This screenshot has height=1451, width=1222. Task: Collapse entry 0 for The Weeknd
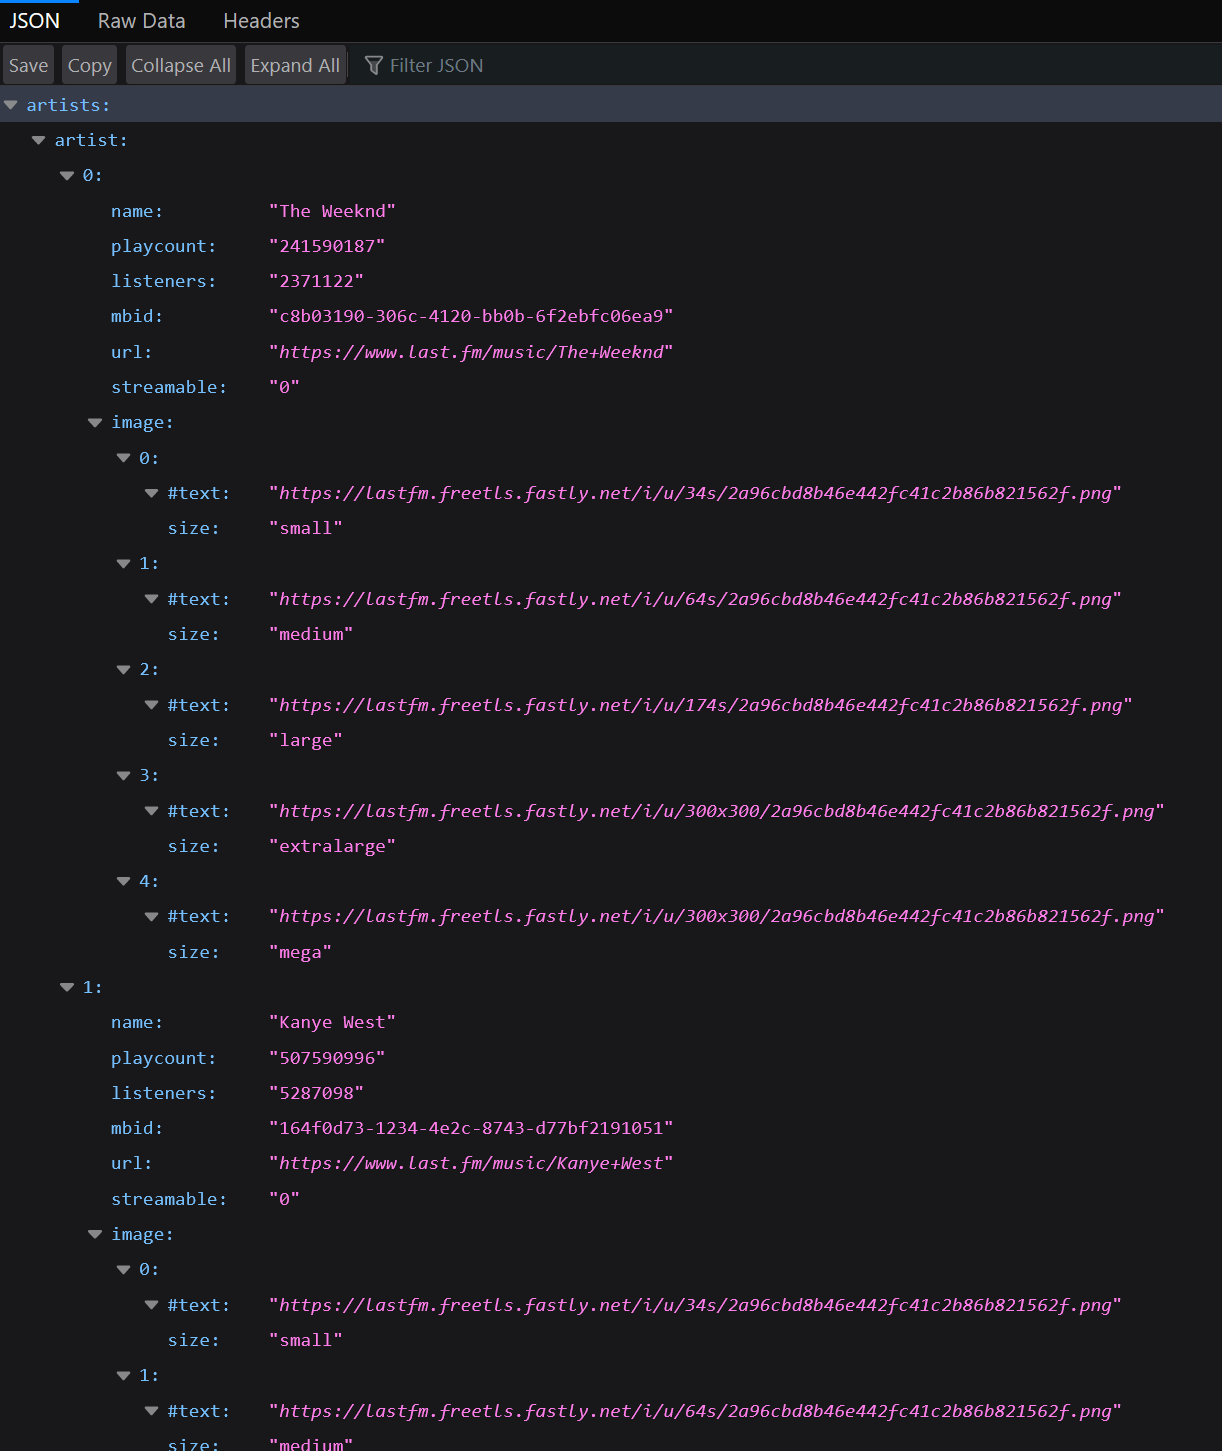[x=66, y=175]
